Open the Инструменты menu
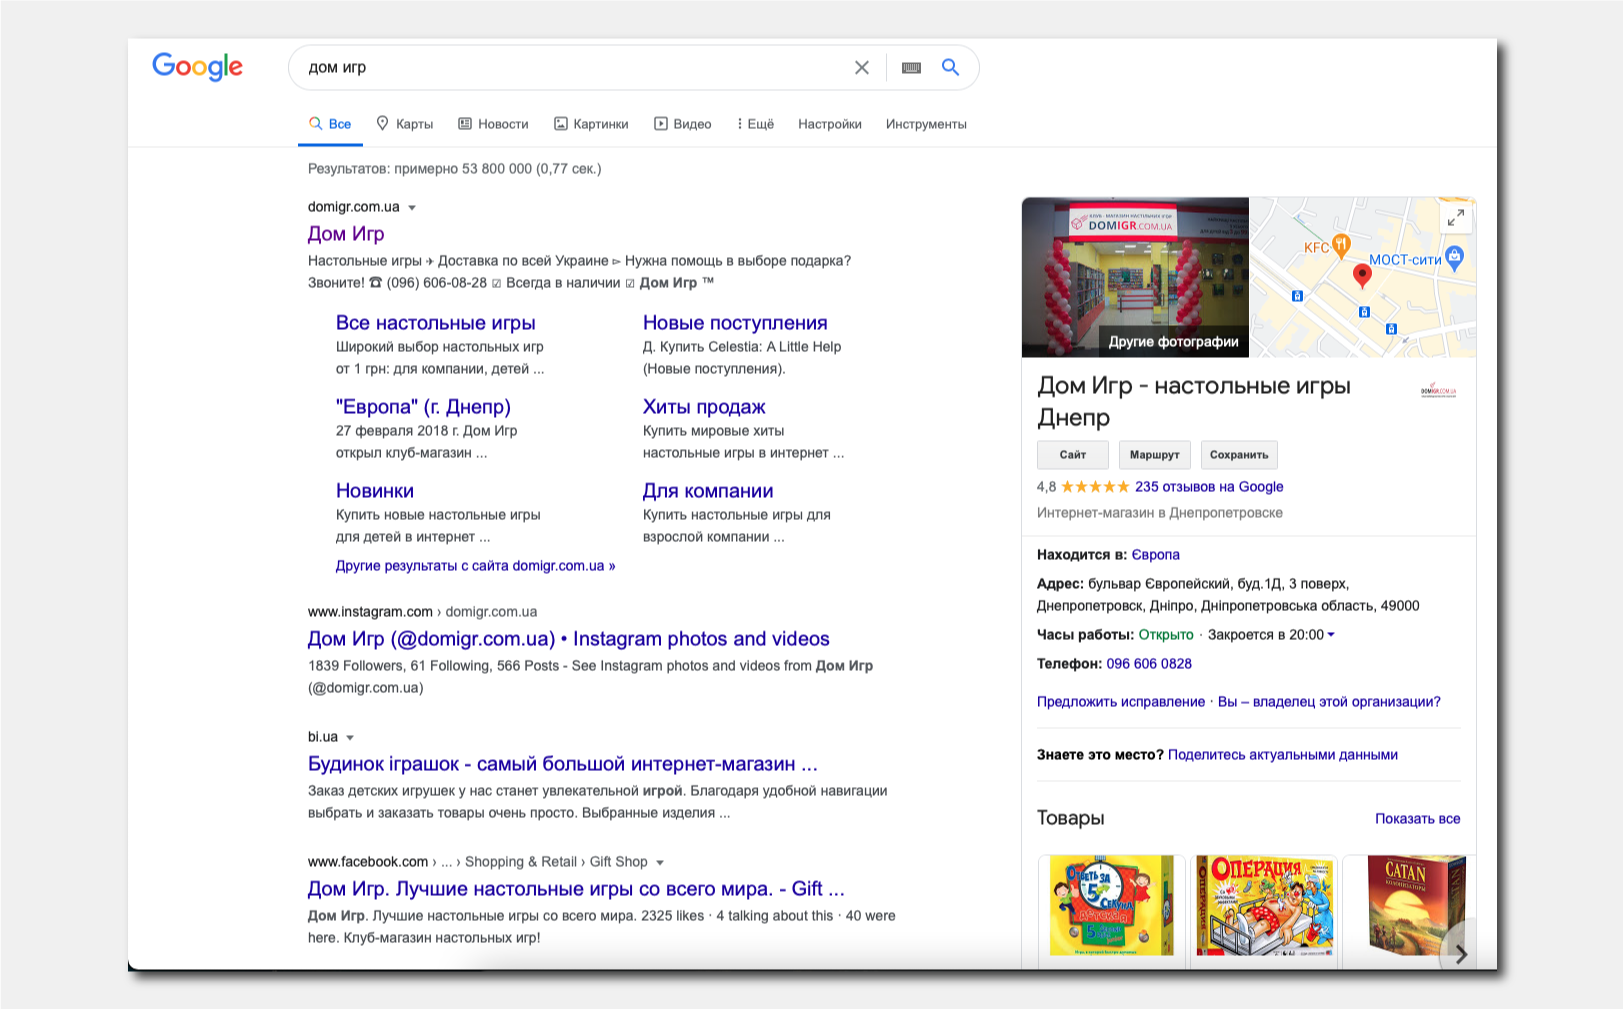 [926, 124]
